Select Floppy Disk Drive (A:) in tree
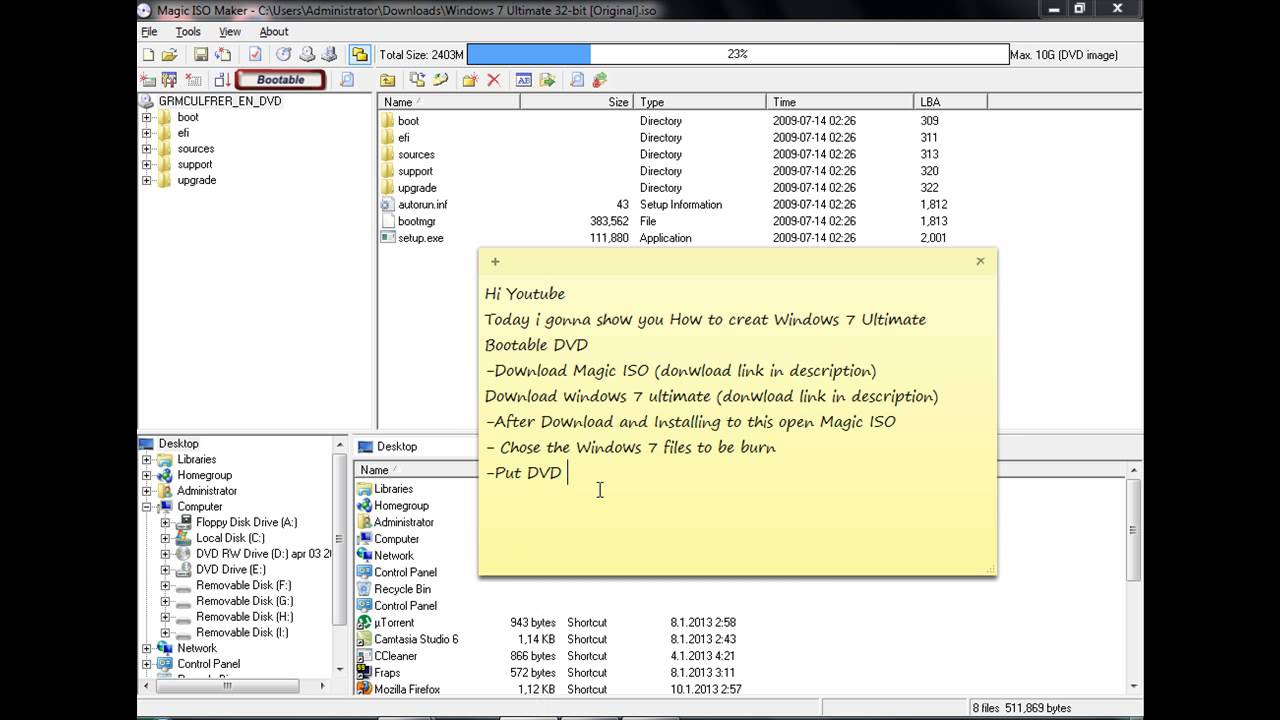 pyautogui.click(x=246, y=522)
